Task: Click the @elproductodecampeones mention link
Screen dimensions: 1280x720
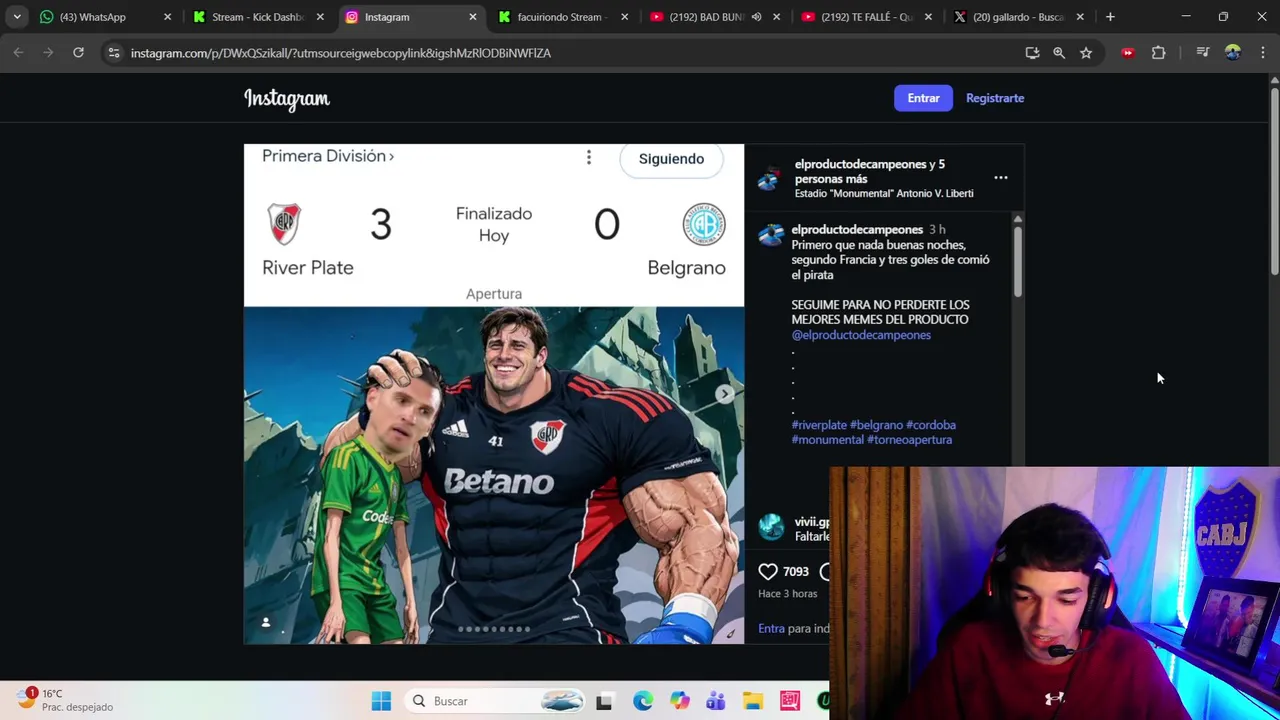Action: point(861,335)
